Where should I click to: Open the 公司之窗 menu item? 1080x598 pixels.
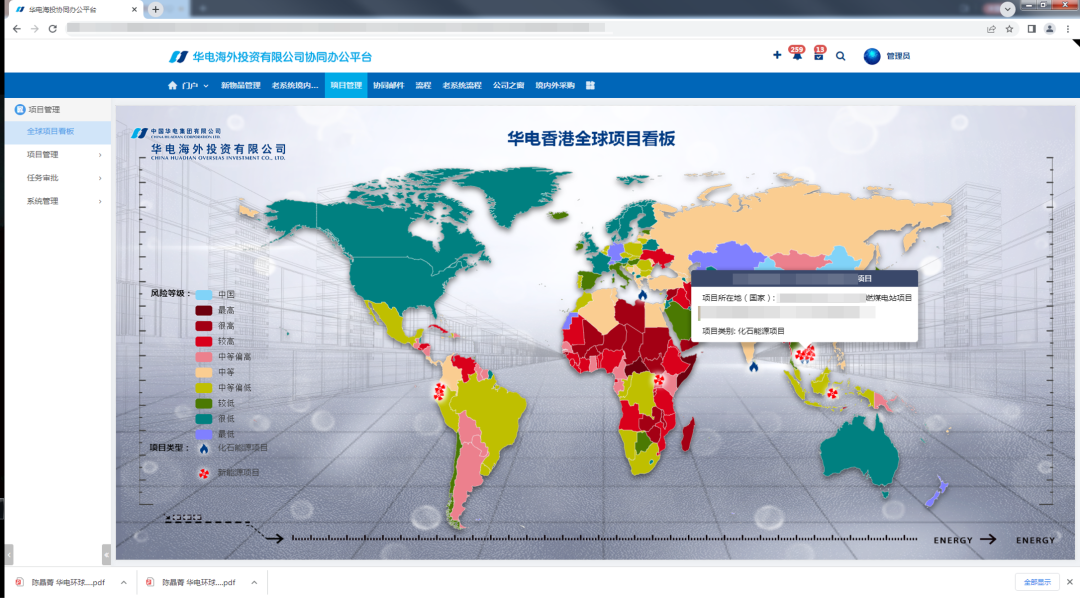point(508,86)
